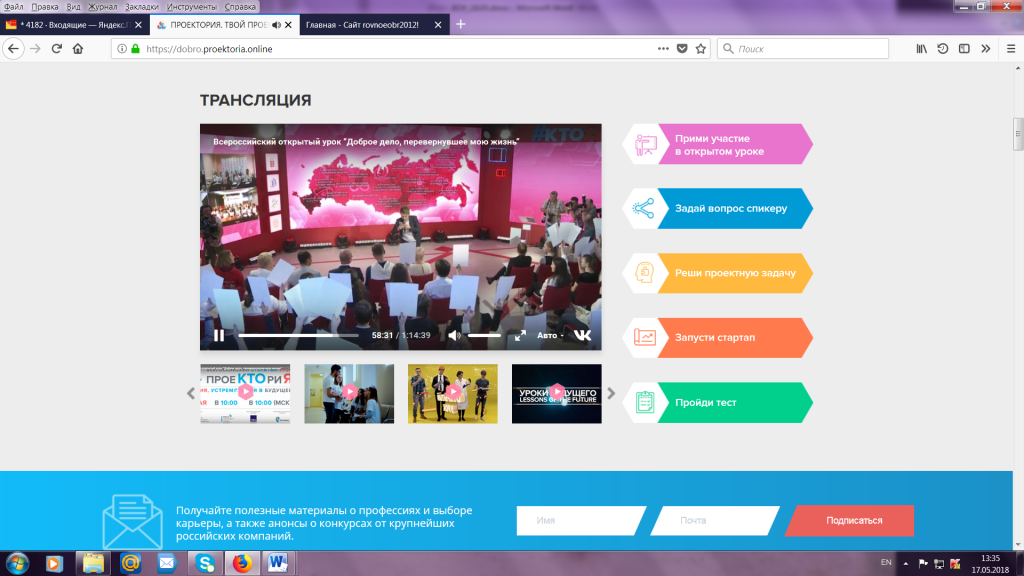The width and height of the screenshot is (1024, 576).
Task: Click the Почта input field
Action: pyautogui.click(x=715, y=520)
